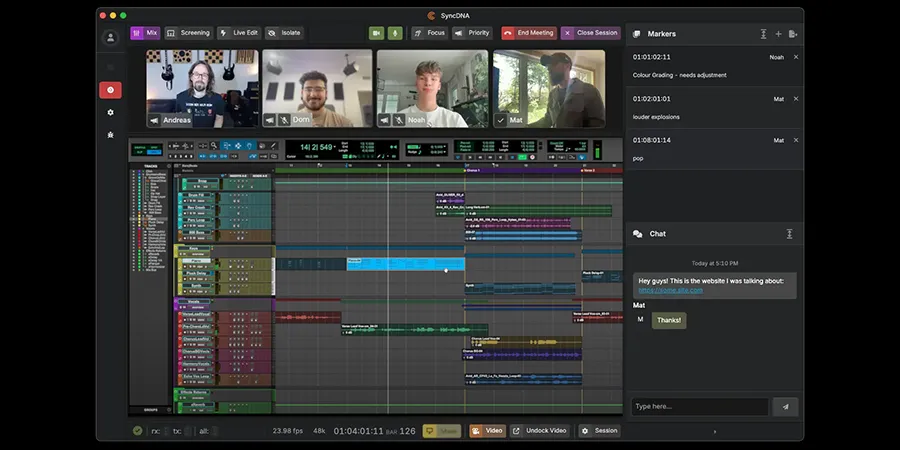Click the megaphone icon on Noah's video

click(385, 120)
